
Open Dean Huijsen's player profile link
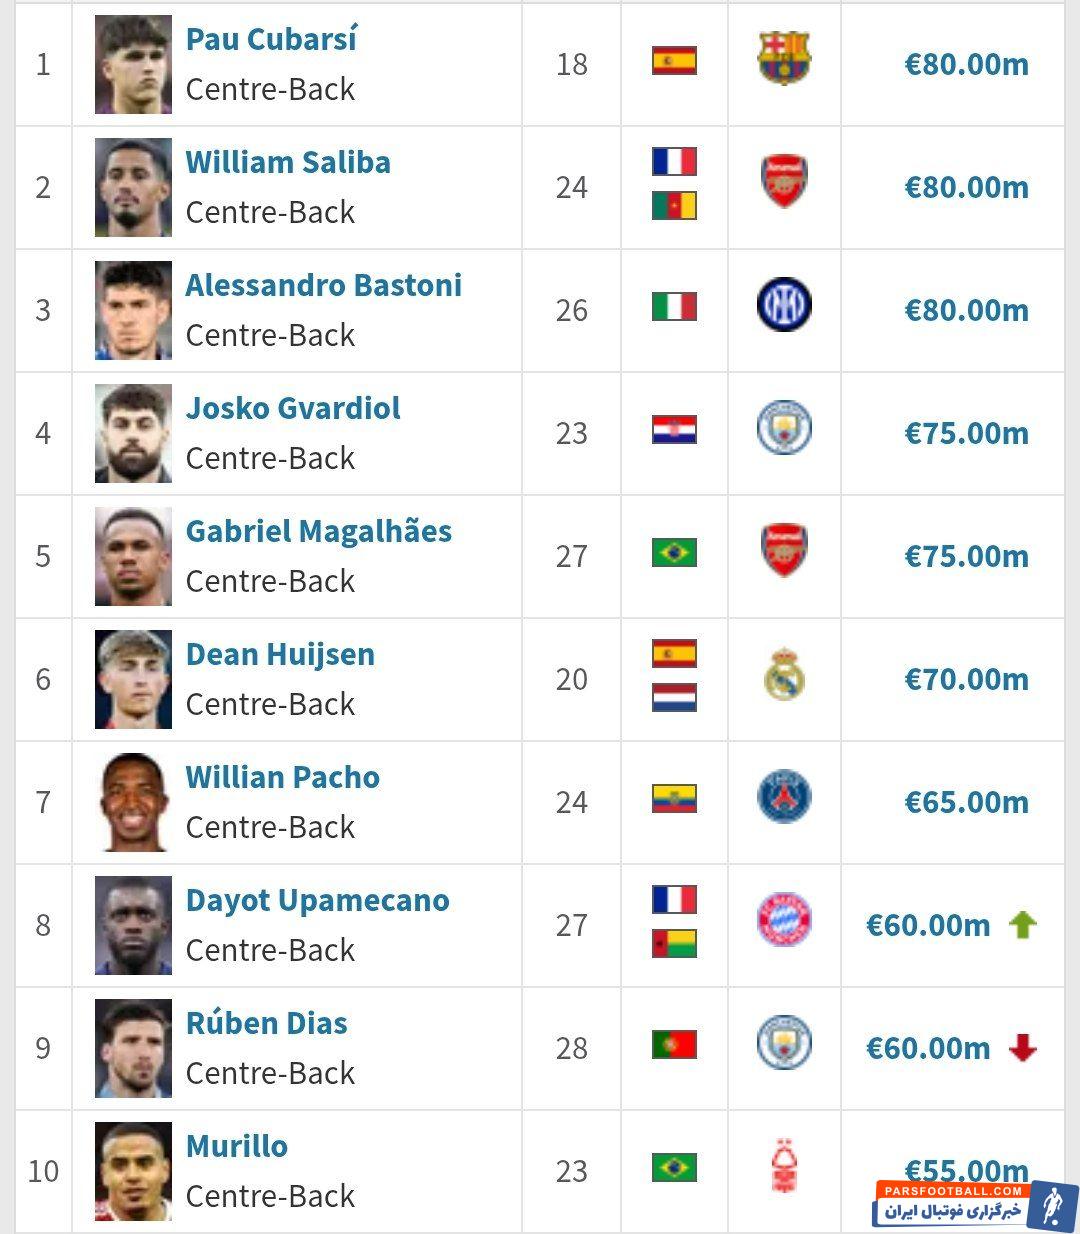(280, 655)
